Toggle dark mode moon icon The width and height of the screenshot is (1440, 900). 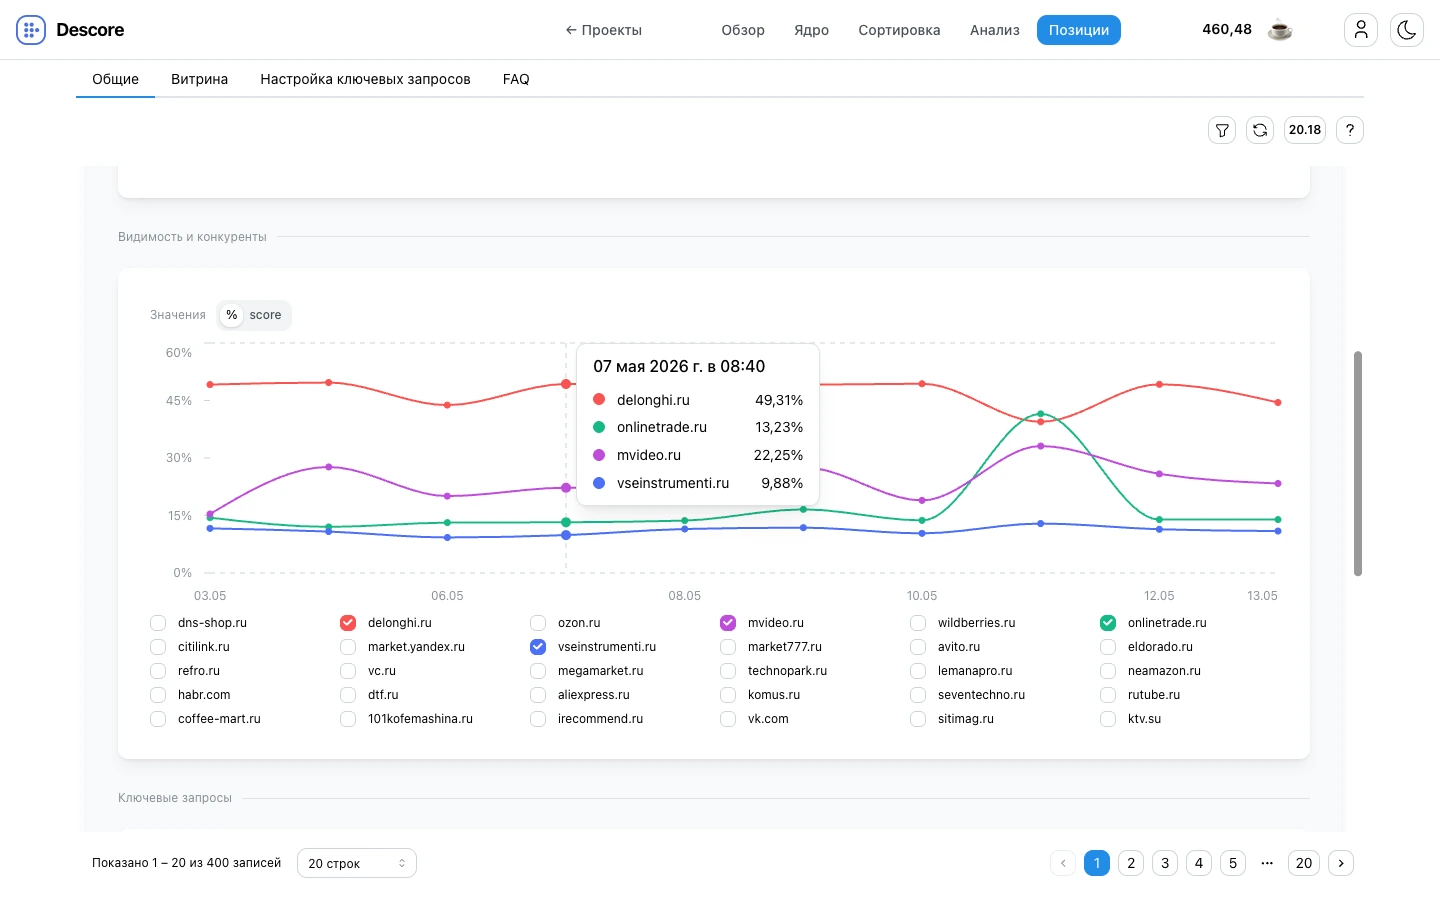pos(1407,30)
